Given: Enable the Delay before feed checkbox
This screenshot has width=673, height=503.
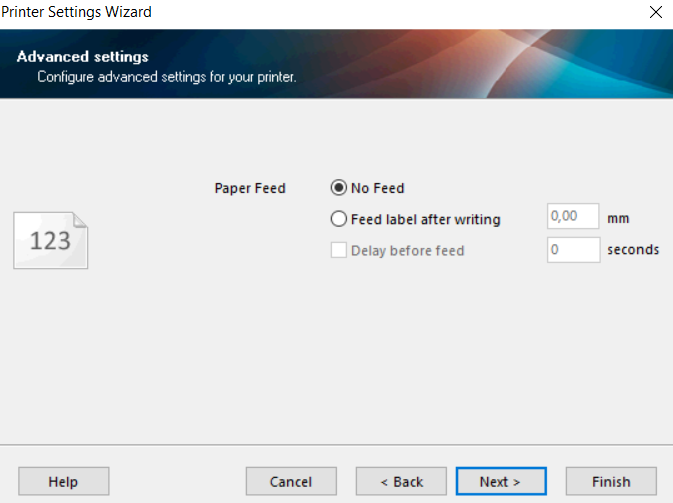Looking at the screenshot, I should point(338,250).
